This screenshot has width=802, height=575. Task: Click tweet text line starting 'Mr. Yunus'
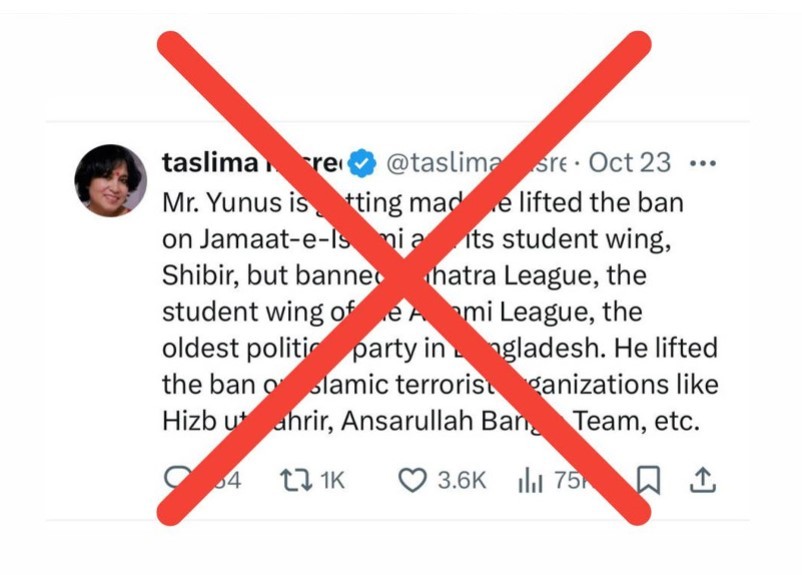click(x=423, y=203)
